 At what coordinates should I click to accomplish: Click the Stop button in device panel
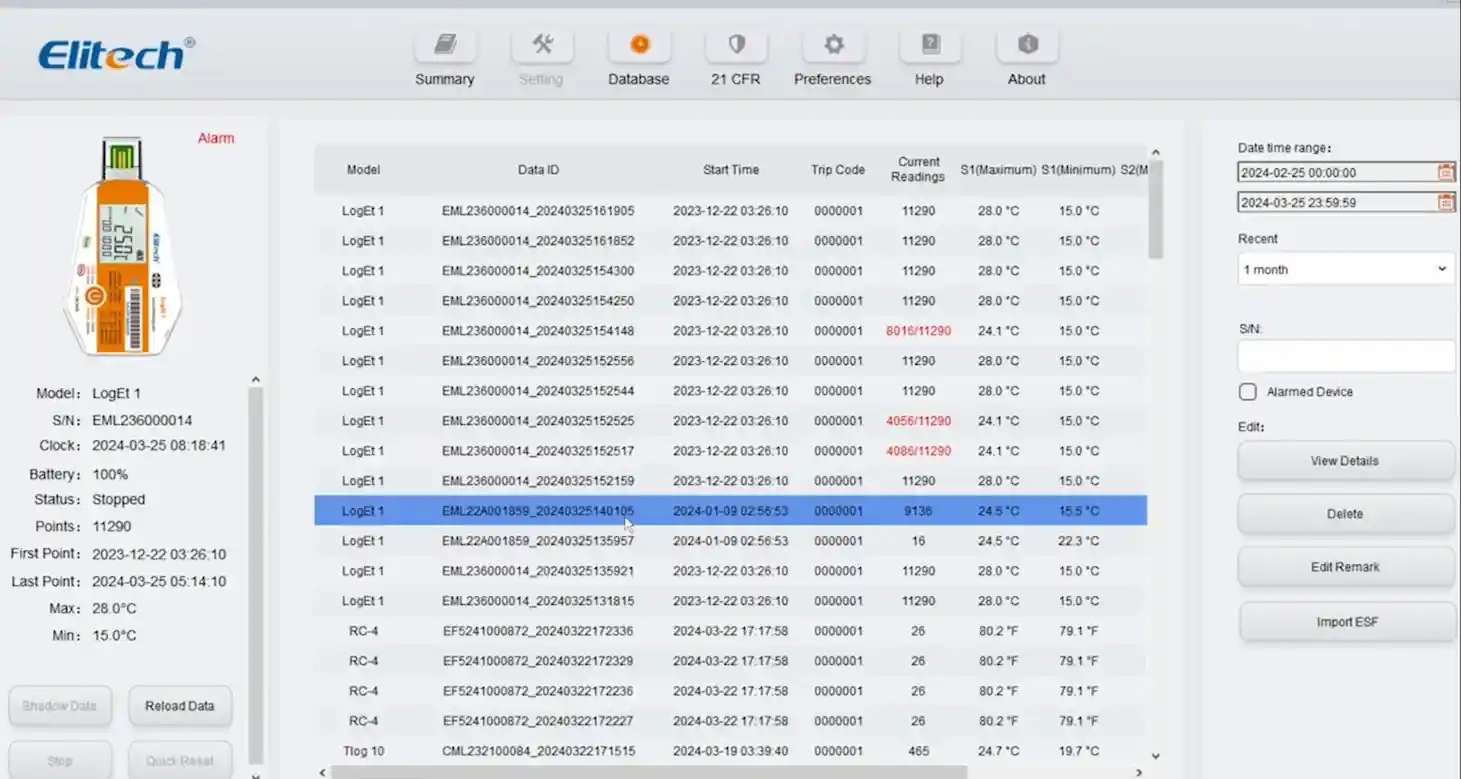(x=60, y=761)
